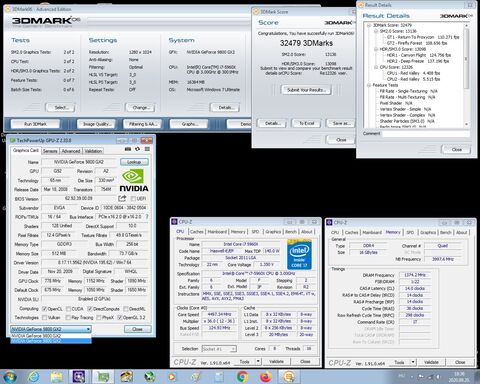Click the purple CPU-Z taskbar icon

(79, 377)
